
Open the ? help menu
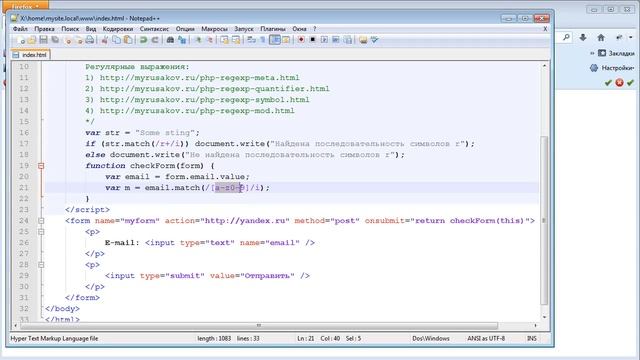coord(314,29)
